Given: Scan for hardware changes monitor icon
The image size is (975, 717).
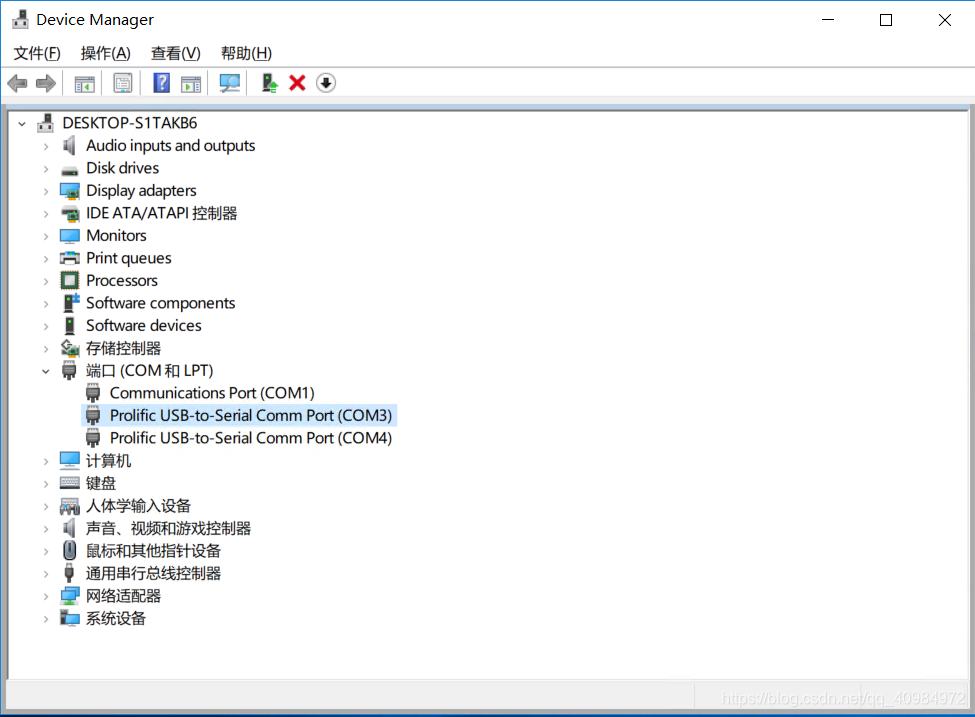Looking at the screenshot, I should 229,83.
